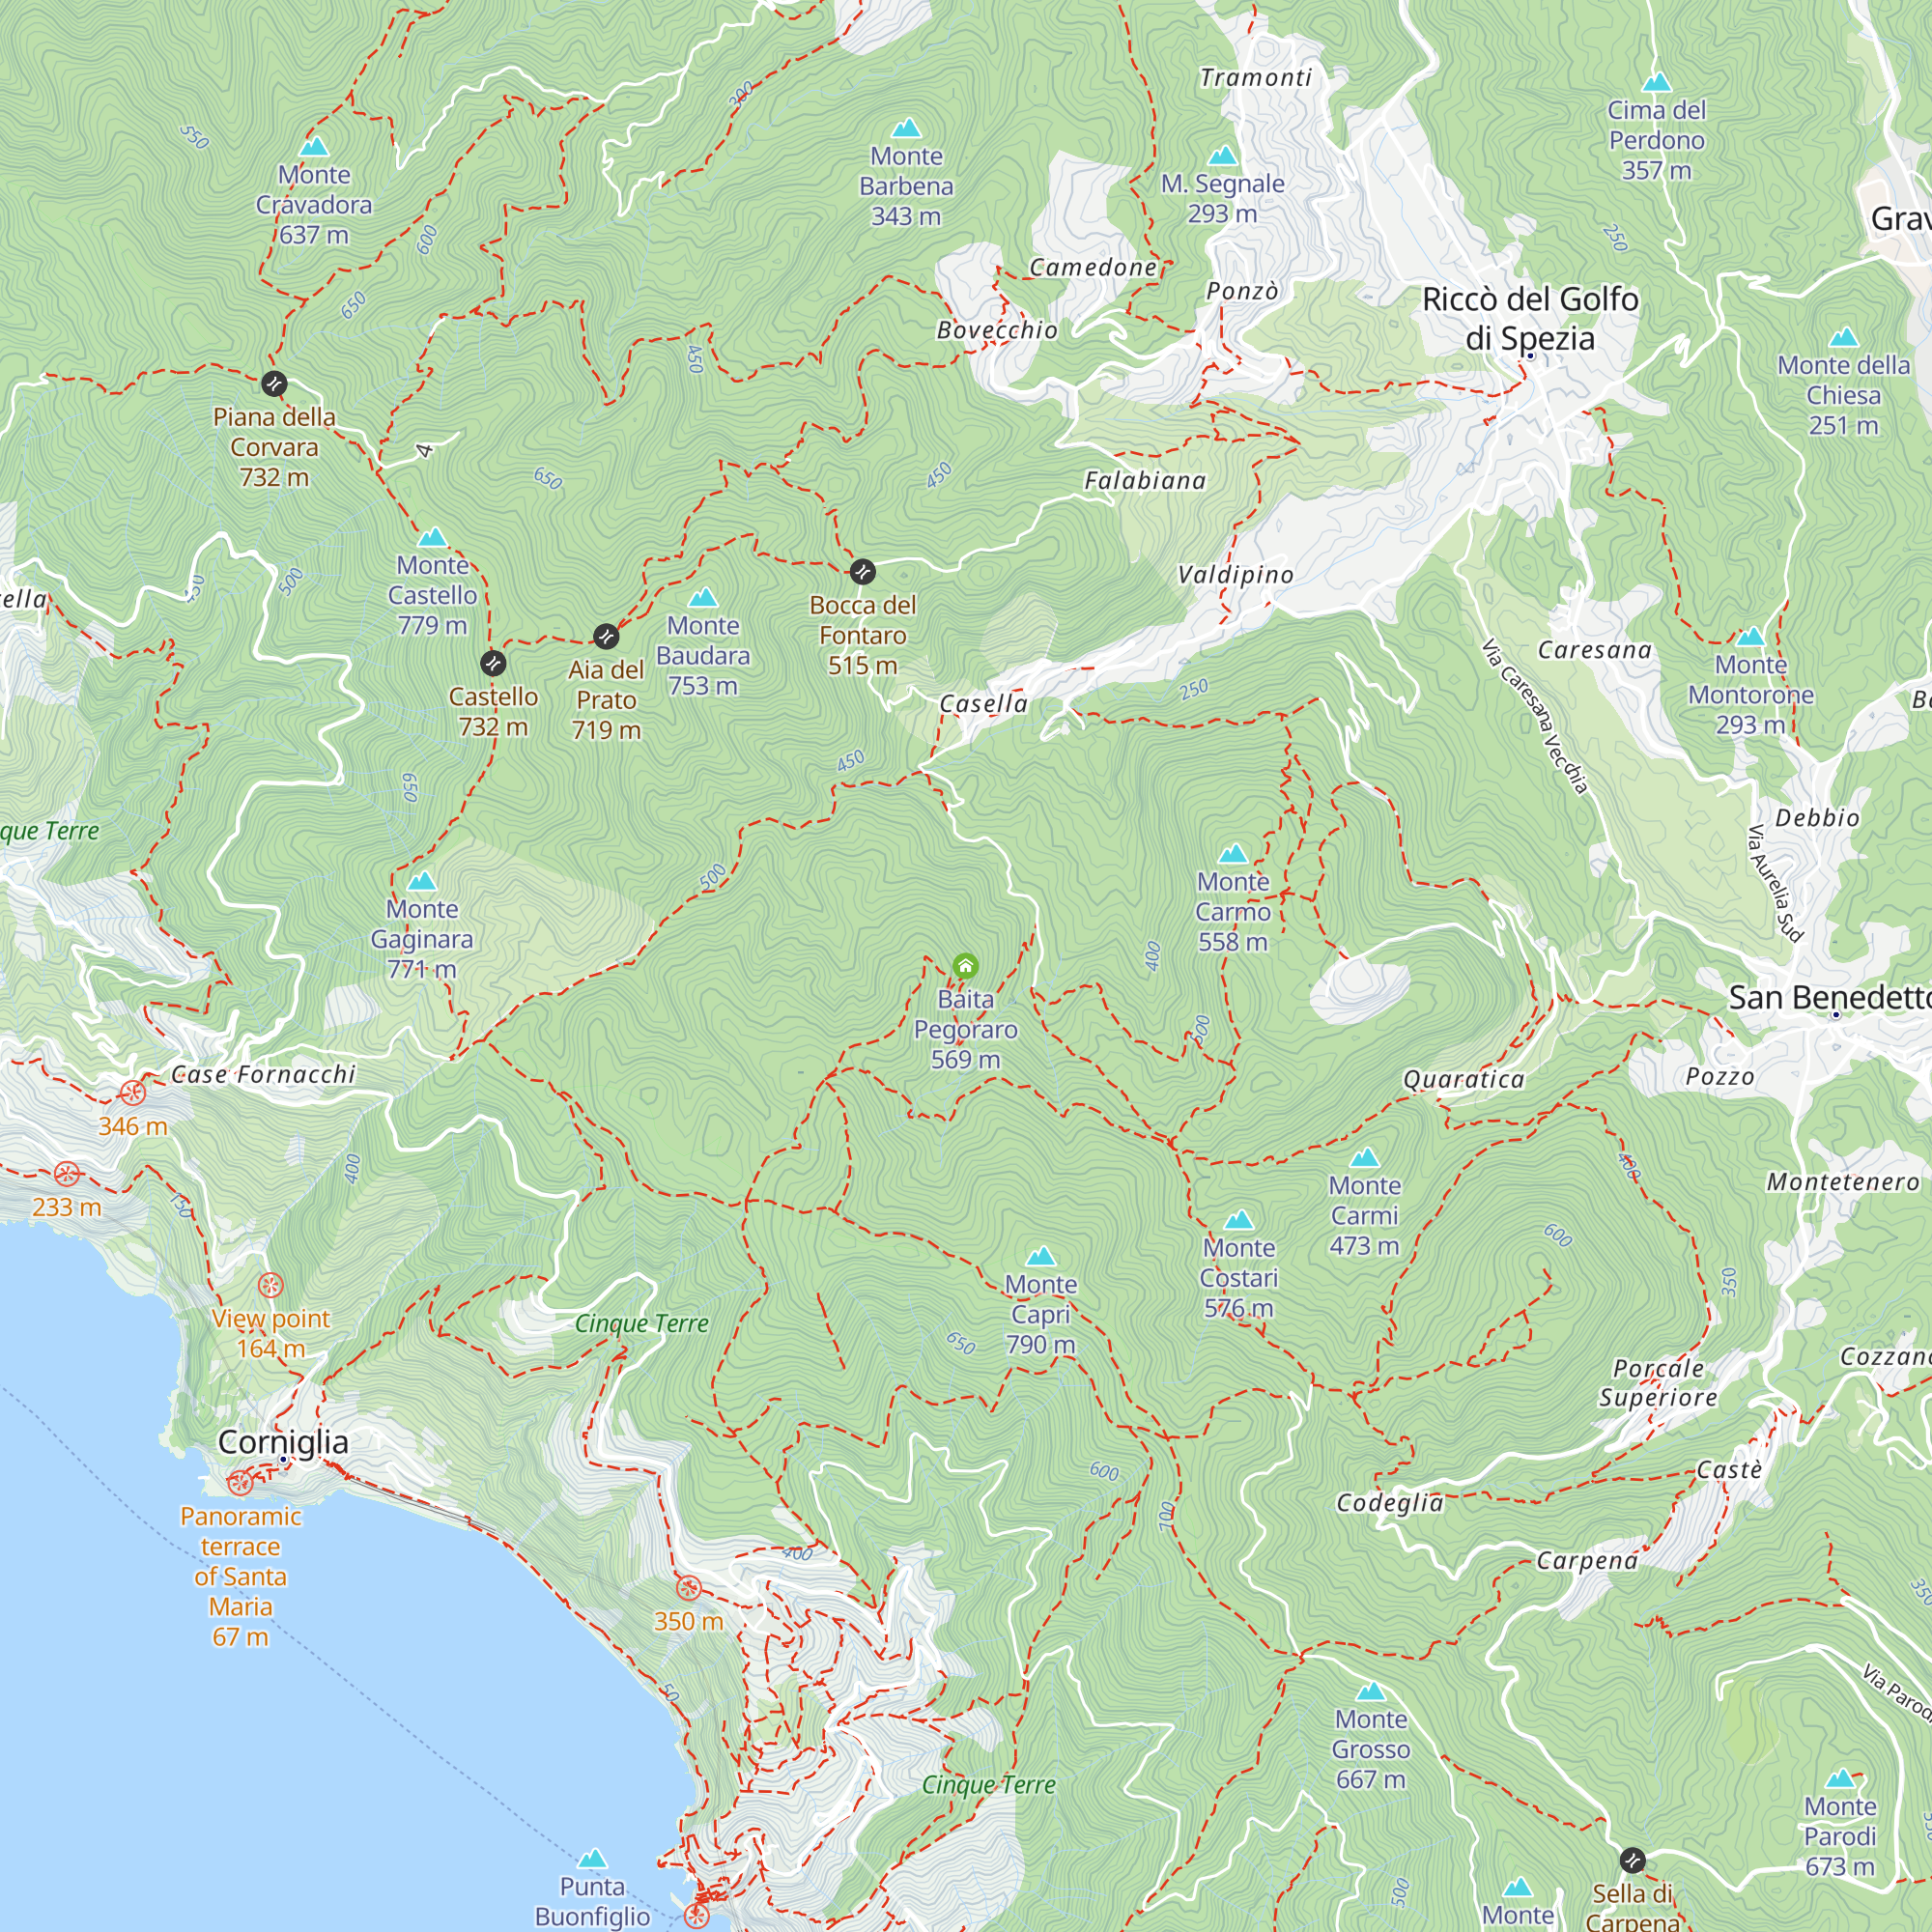The height and width of the screenshot is (1932, 1932).
Task: Click the Valdipino village label
Action: (x=1235, y=575)
